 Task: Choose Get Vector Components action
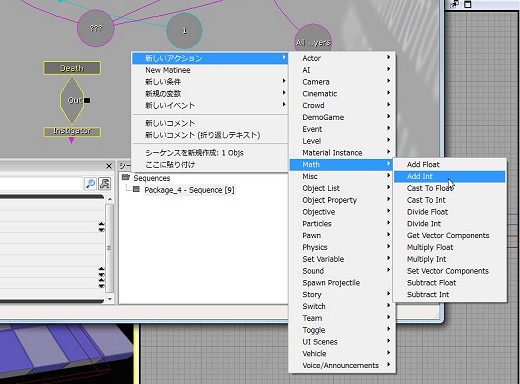(450, 235)
